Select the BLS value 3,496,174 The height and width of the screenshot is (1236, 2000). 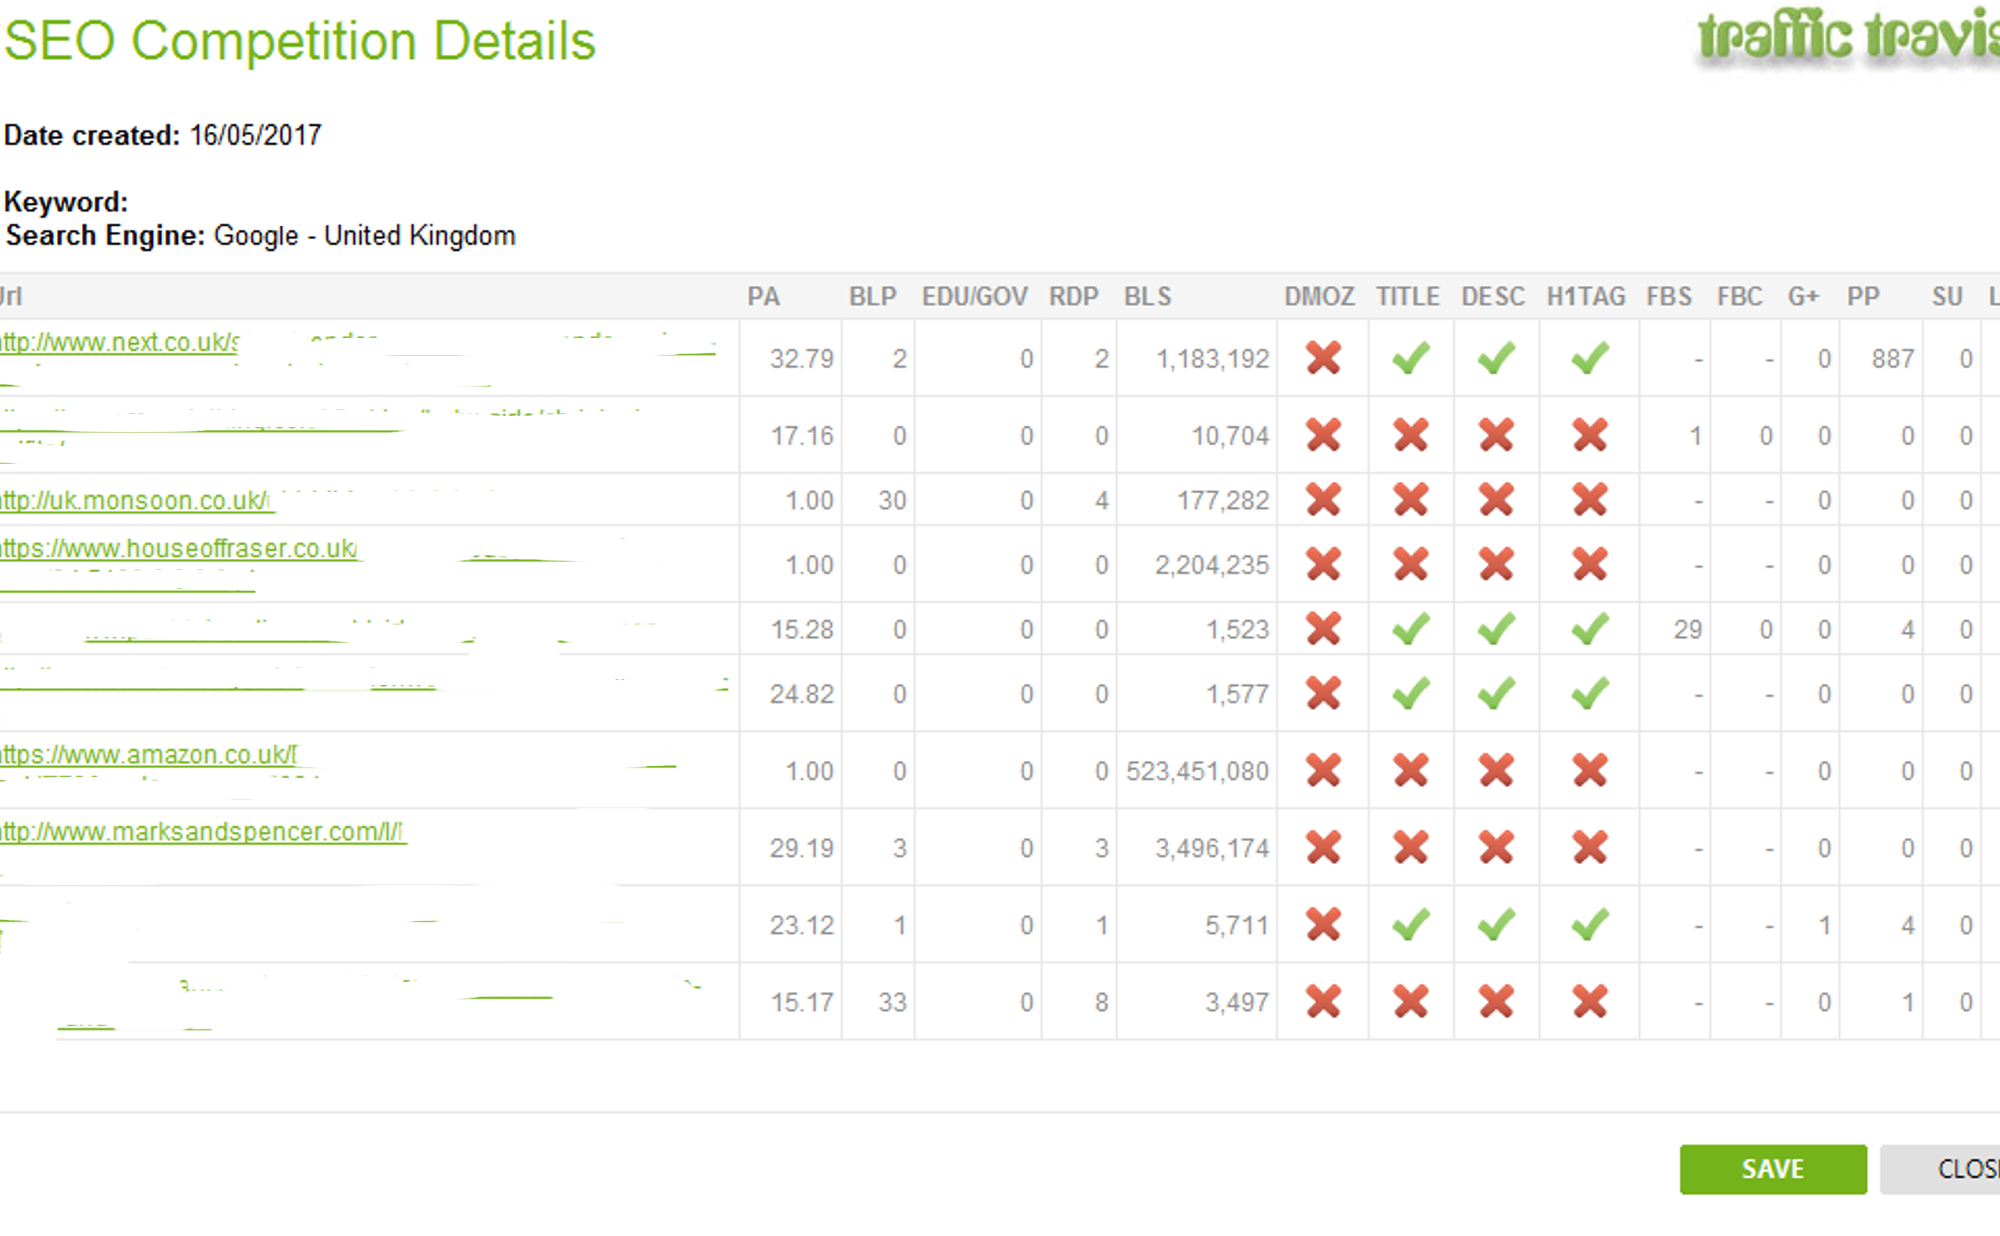pyautogui.click(x=1212, y=848)
